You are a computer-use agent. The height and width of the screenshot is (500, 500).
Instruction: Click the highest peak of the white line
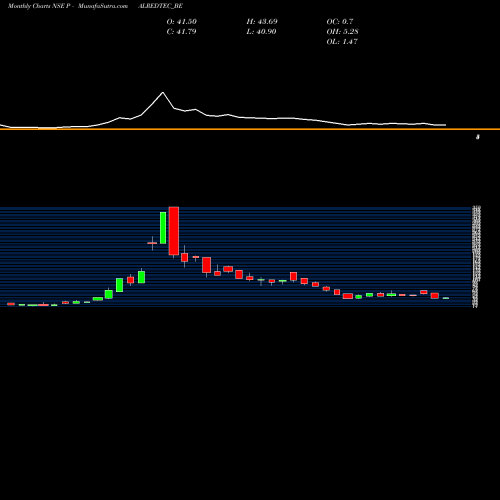point(163,92)
